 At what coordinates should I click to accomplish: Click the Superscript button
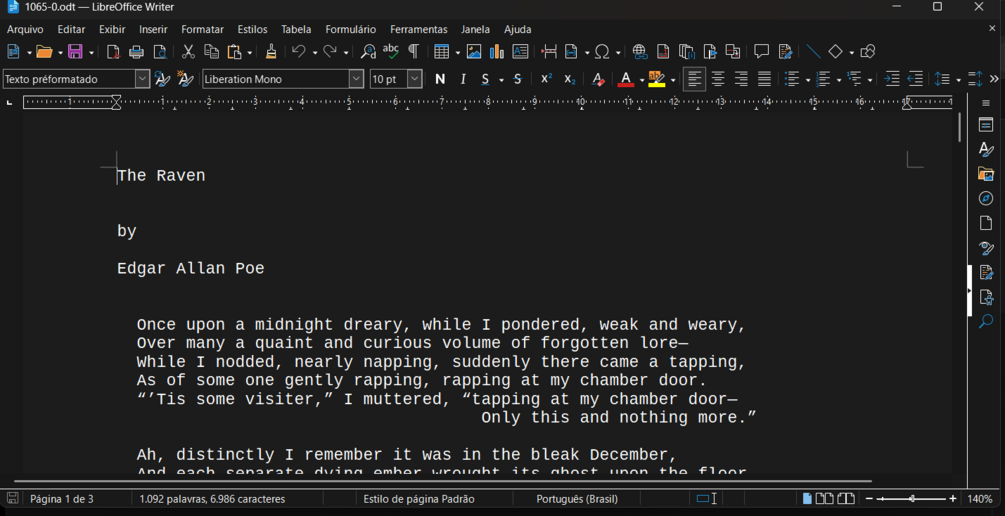tap(546, 79)
